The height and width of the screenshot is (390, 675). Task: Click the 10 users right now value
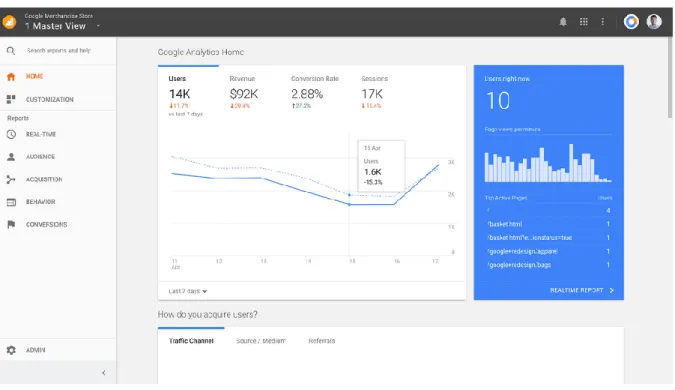[x=498, y=101]
